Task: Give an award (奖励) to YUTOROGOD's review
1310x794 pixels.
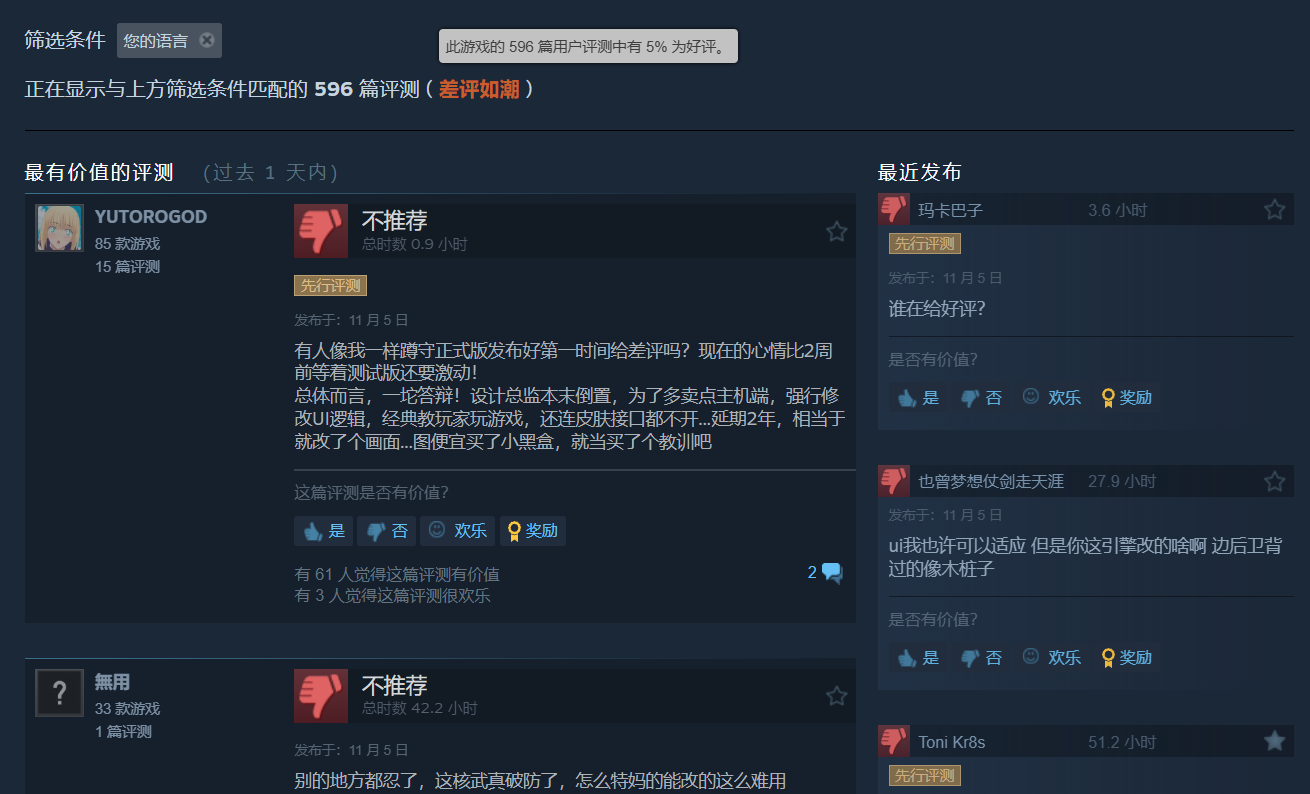Action: point(532,531)
